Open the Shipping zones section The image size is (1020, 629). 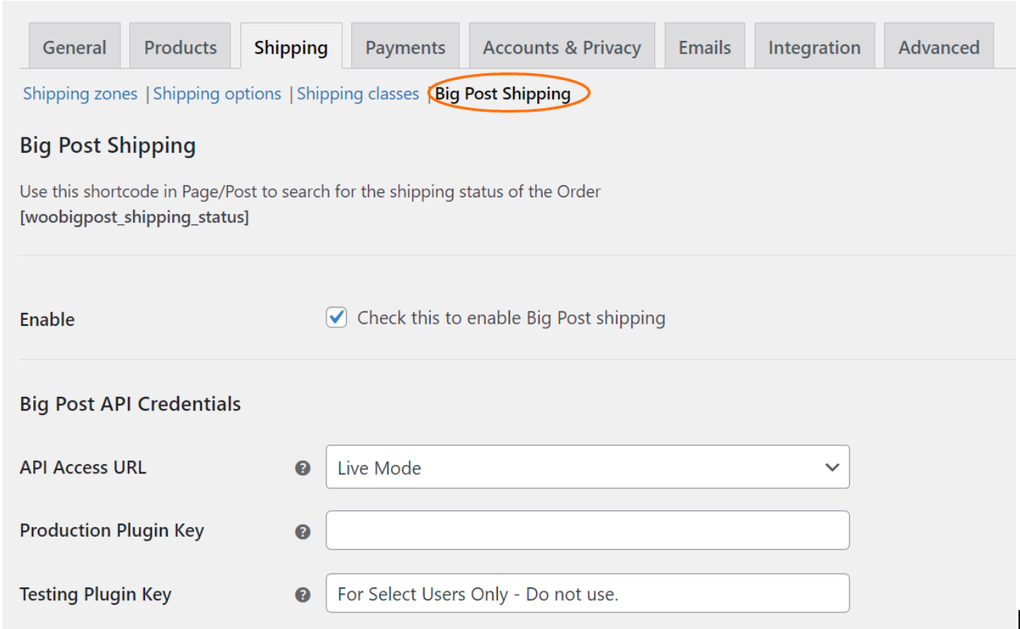click(80, 93)
